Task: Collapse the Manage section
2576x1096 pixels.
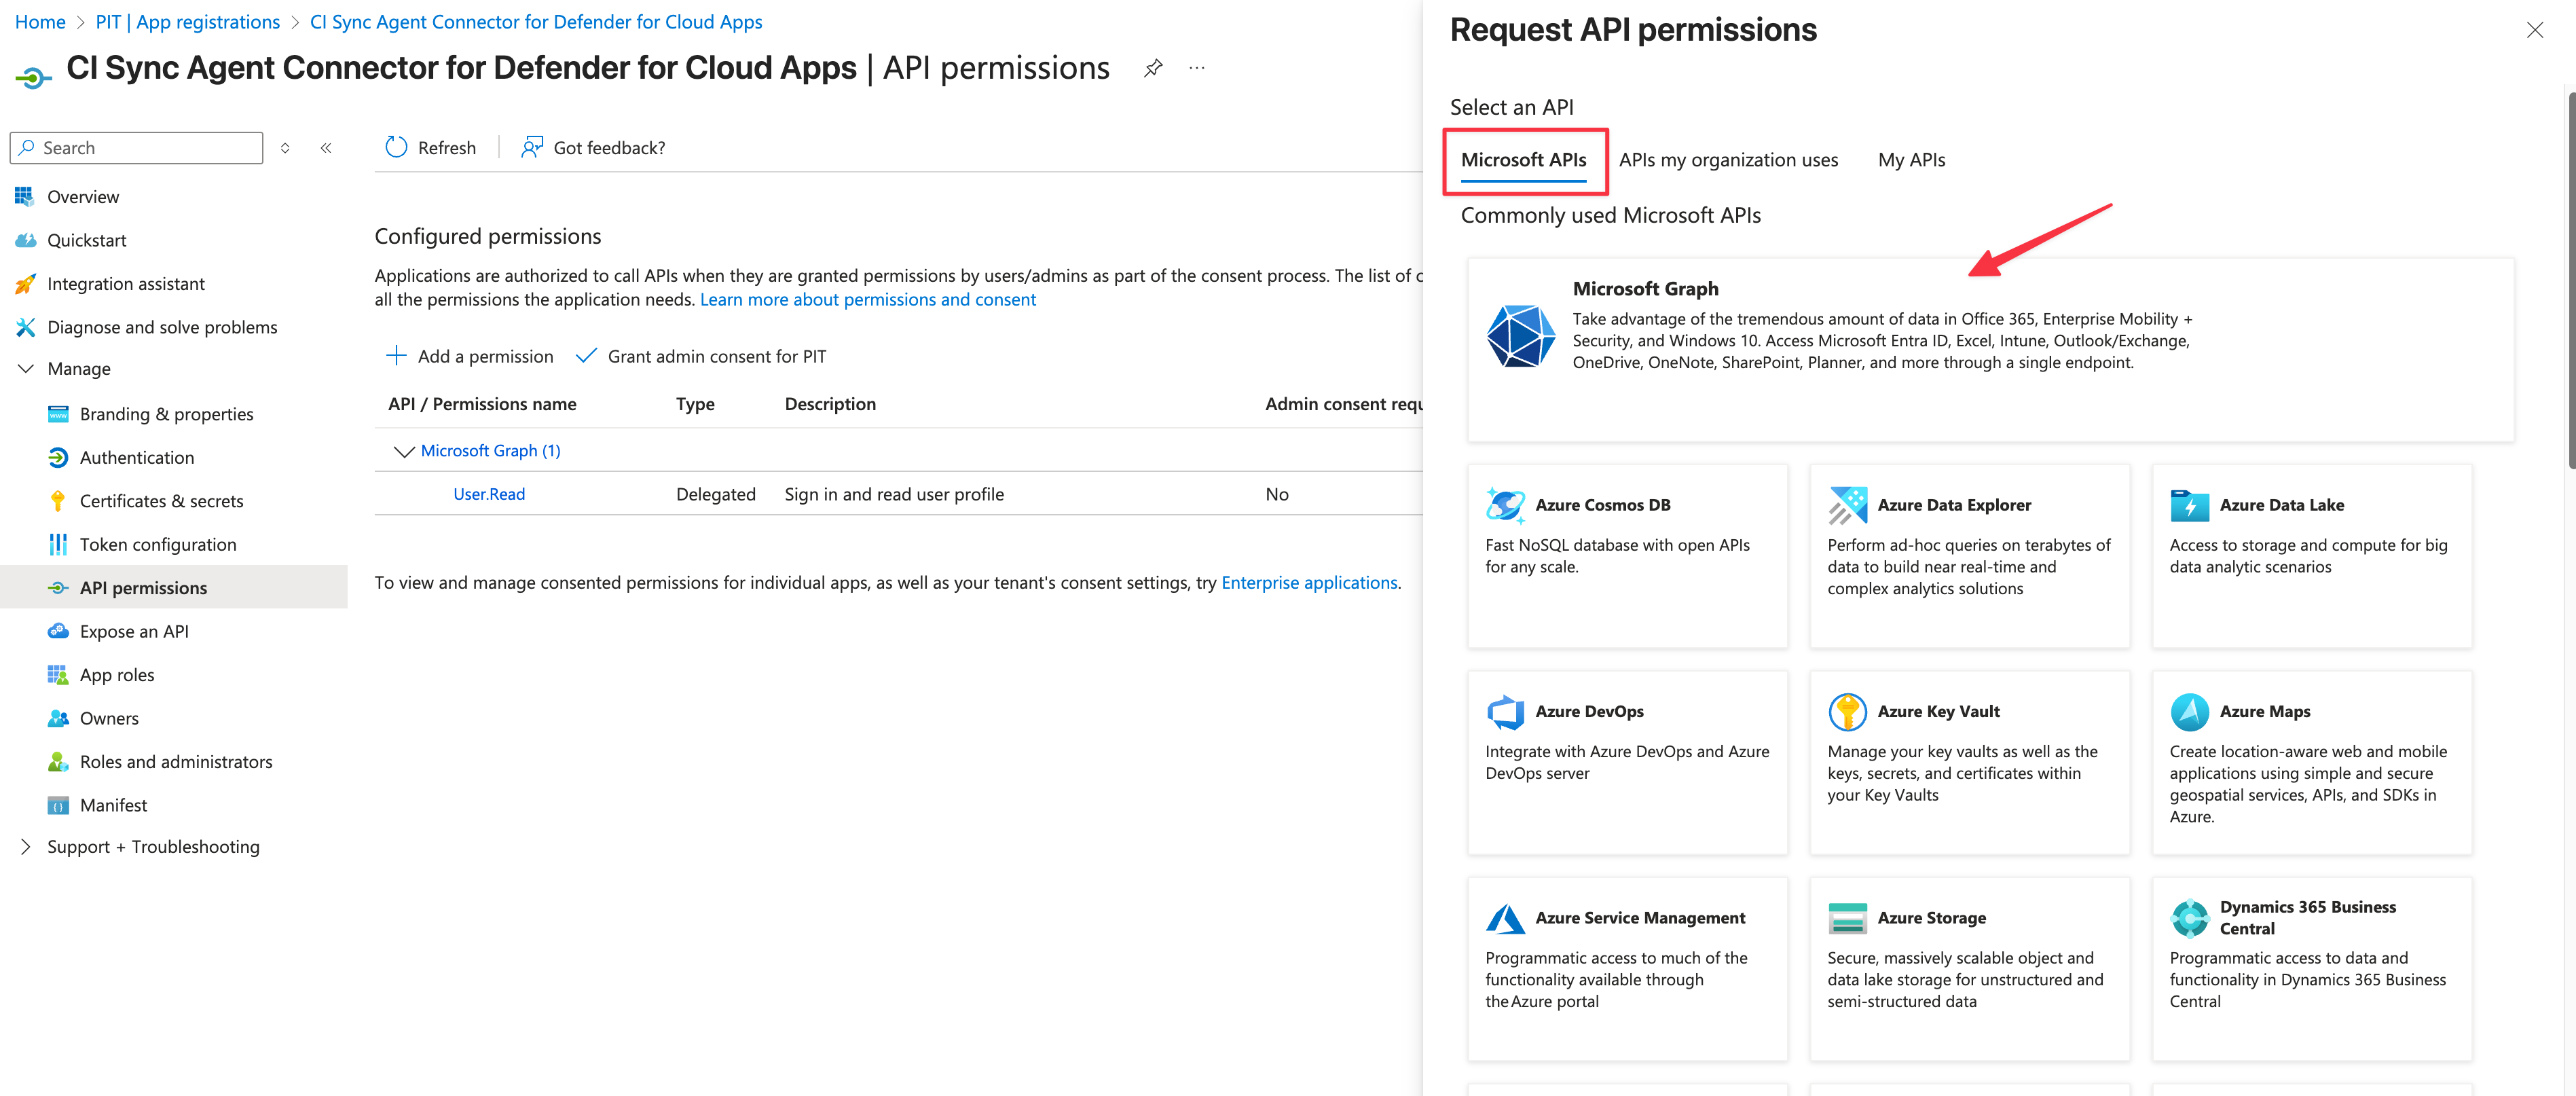Action: [26, 369]
